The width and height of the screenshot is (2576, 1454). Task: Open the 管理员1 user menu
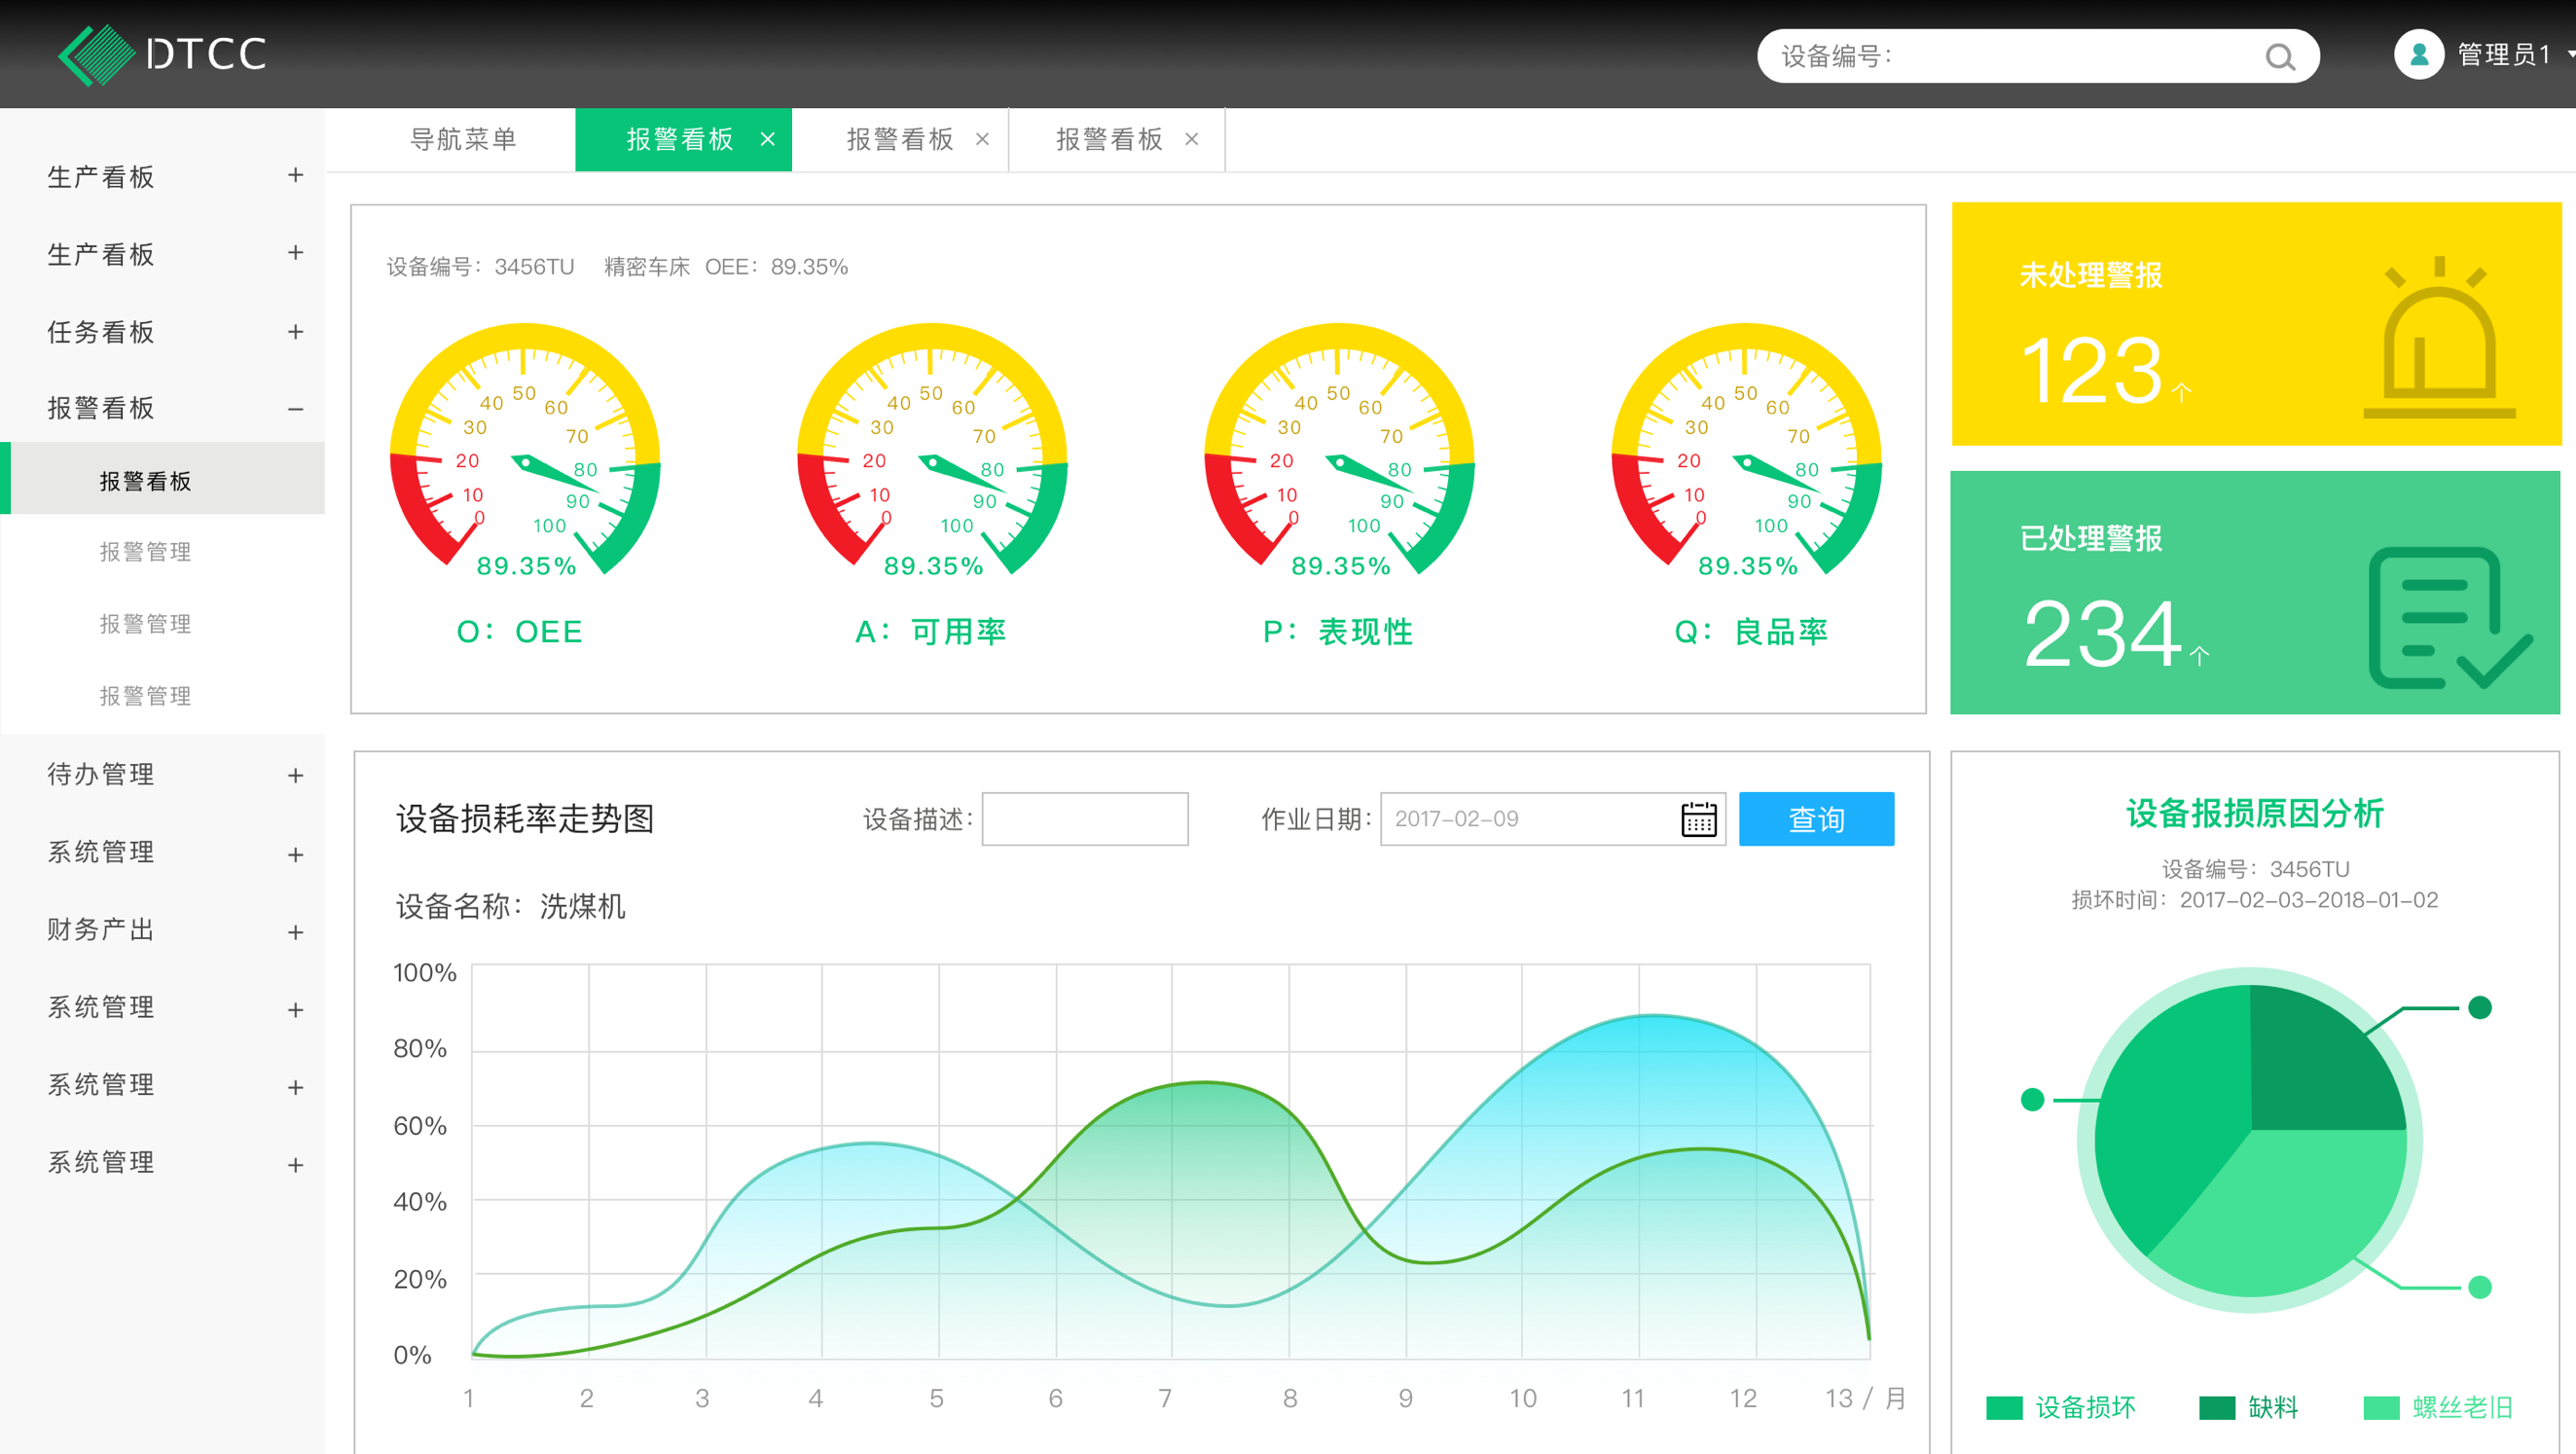point(2504,54)
